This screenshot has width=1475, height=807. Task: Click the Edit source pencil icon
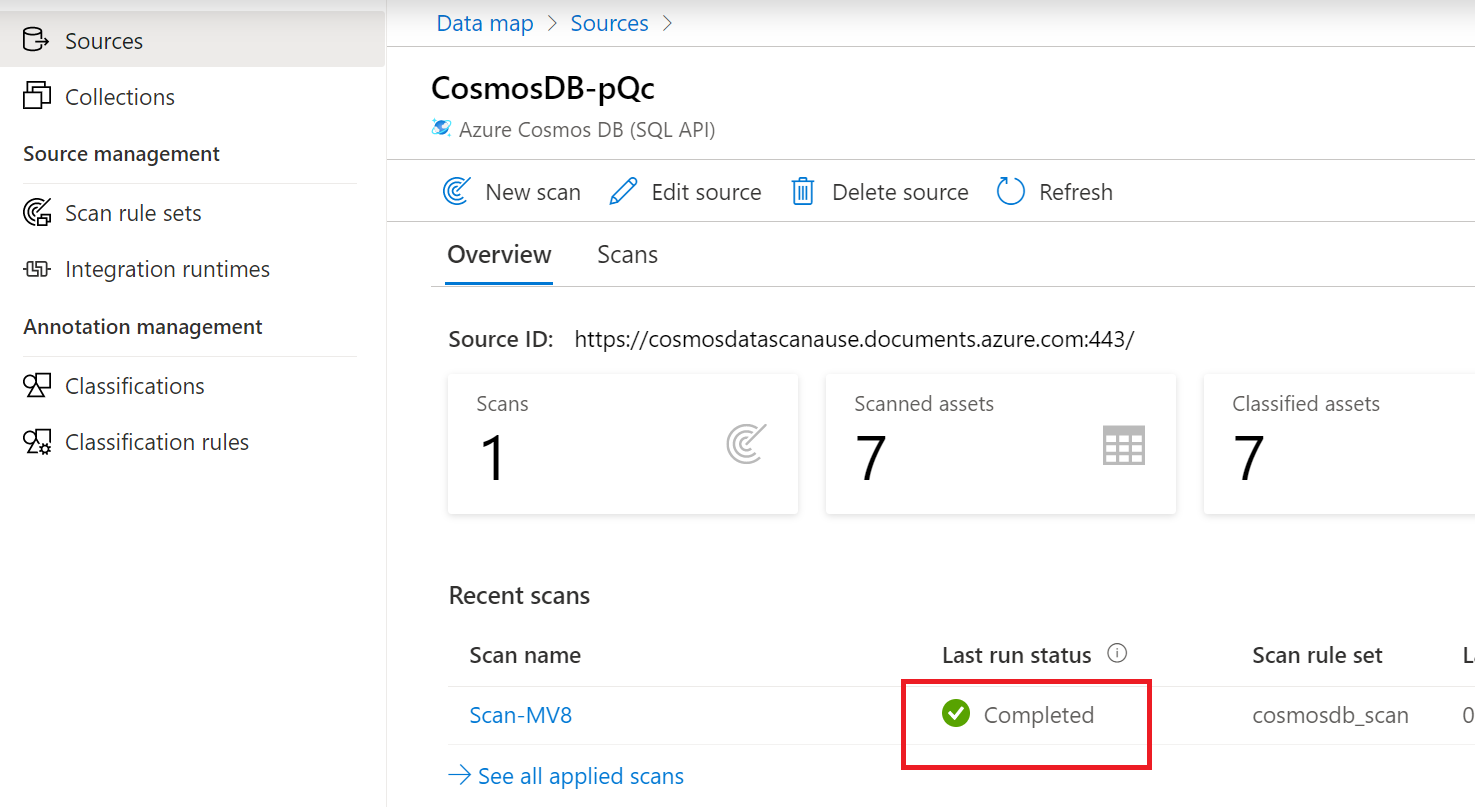point(623,191)
